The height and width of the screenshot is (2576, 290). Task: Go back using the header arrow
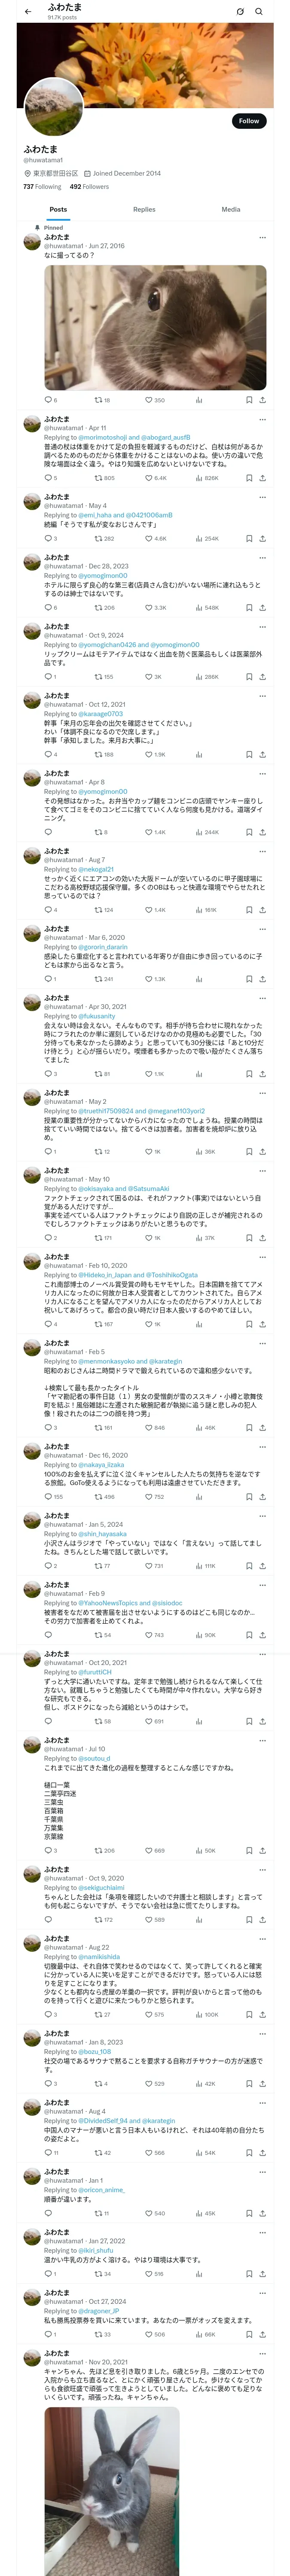(x=28, y=12)
